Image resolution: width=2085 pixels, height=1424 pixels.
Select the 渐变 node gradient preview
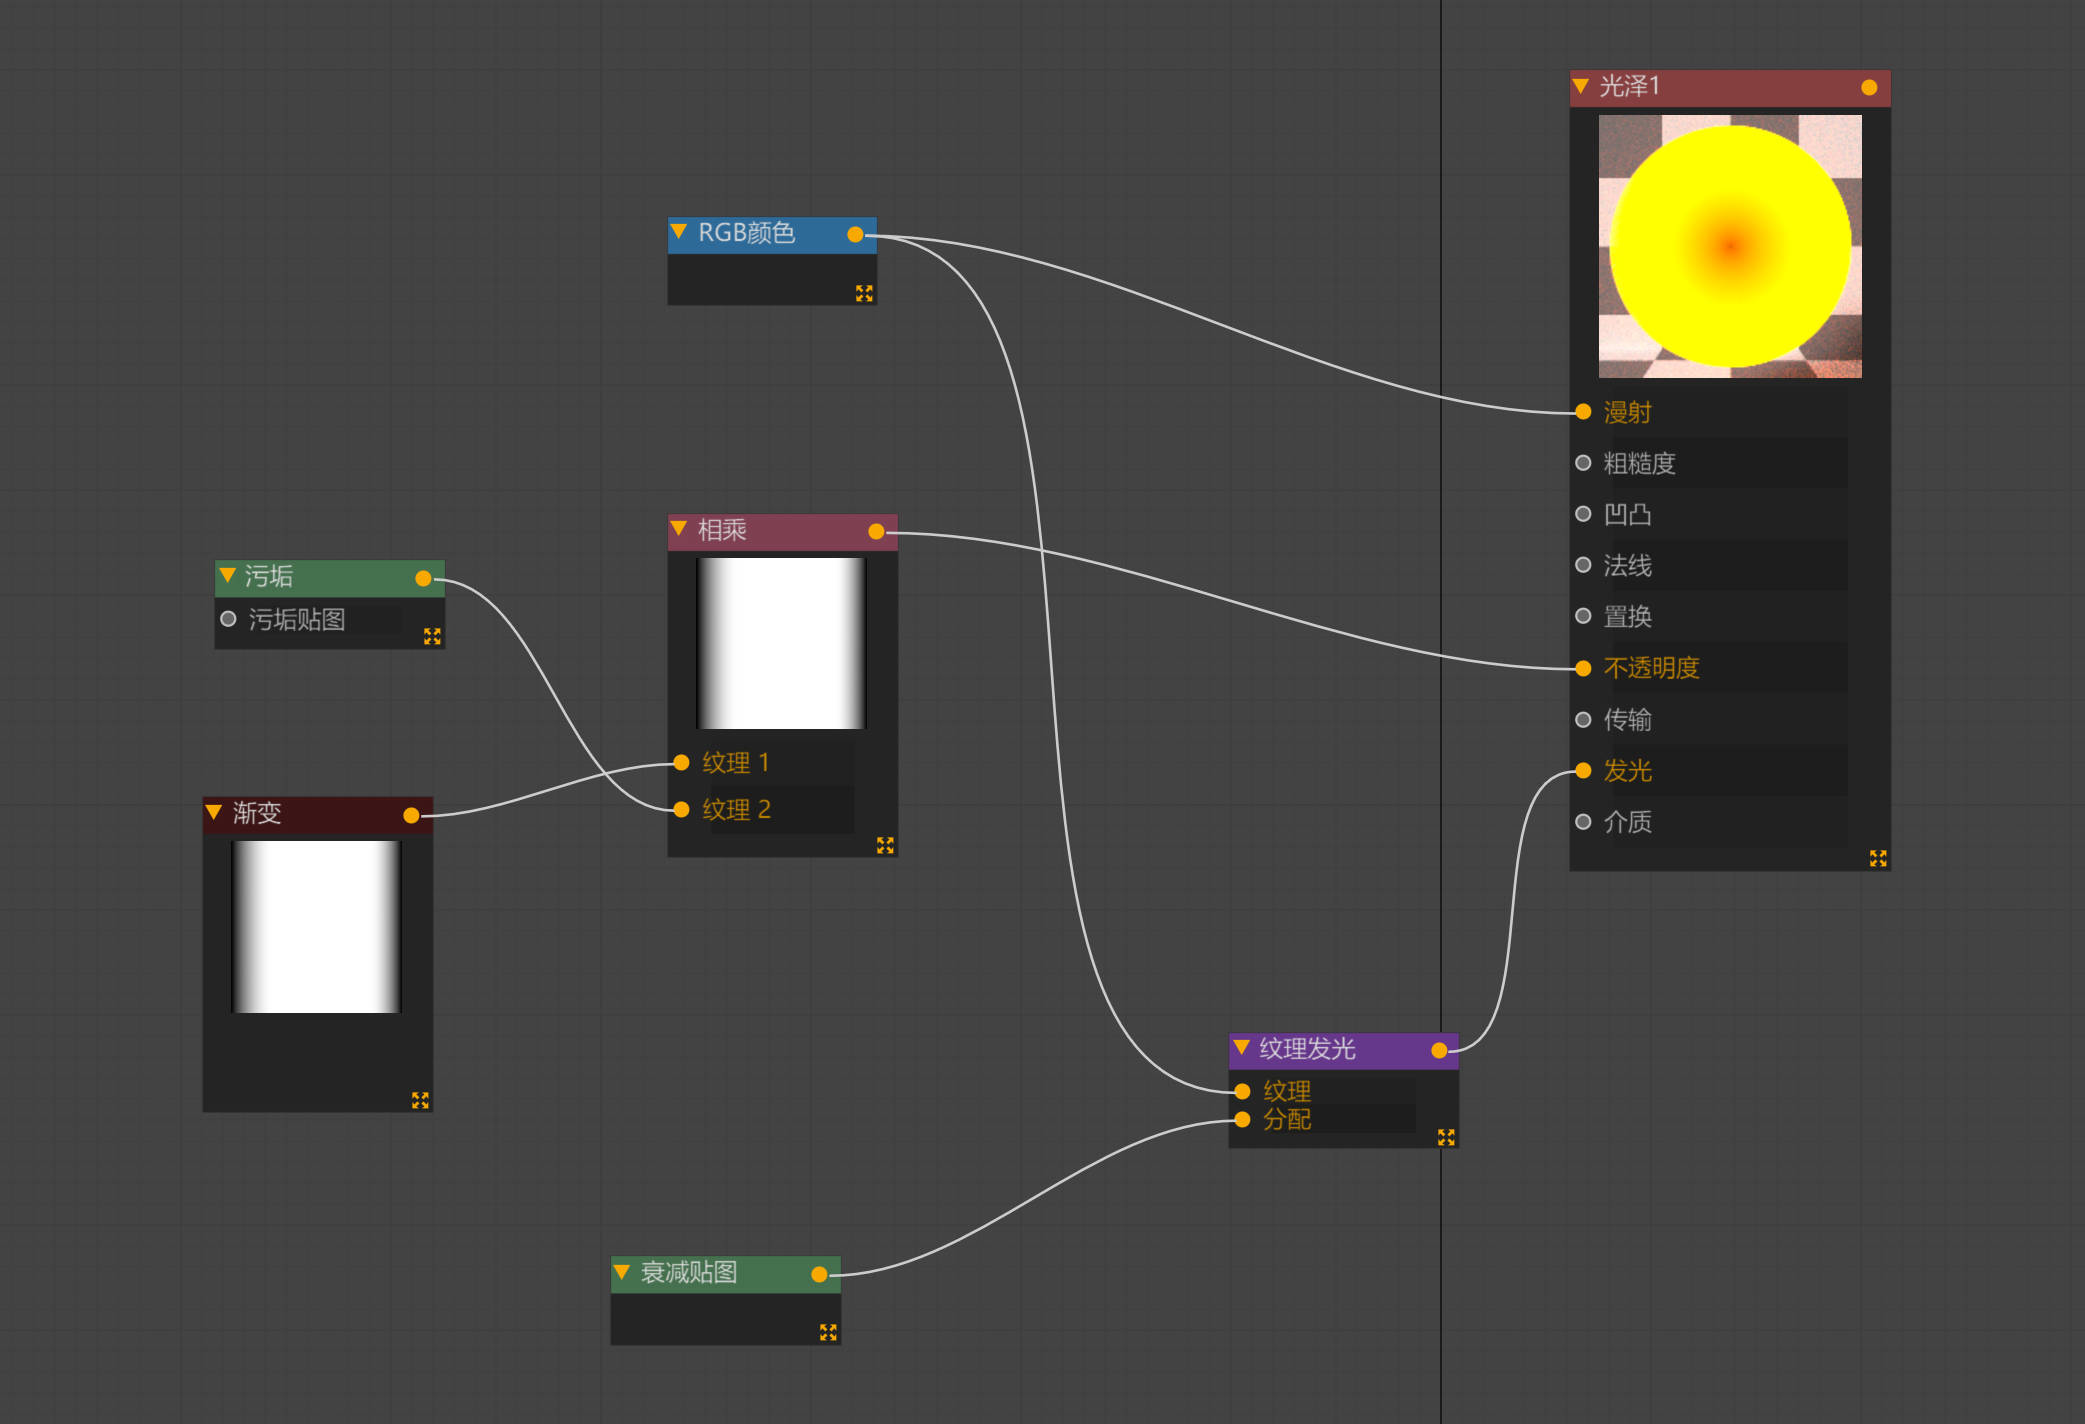pos(316,927)
